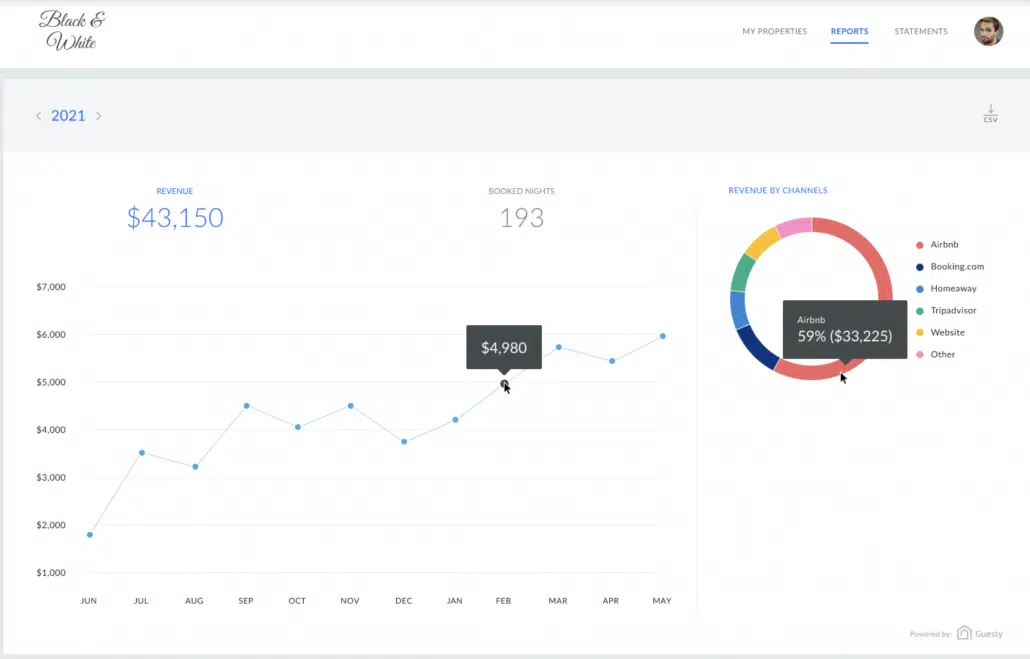Open the My Properties tab
The height and width of the screenshot is (659, 1030).
point(774,31)
